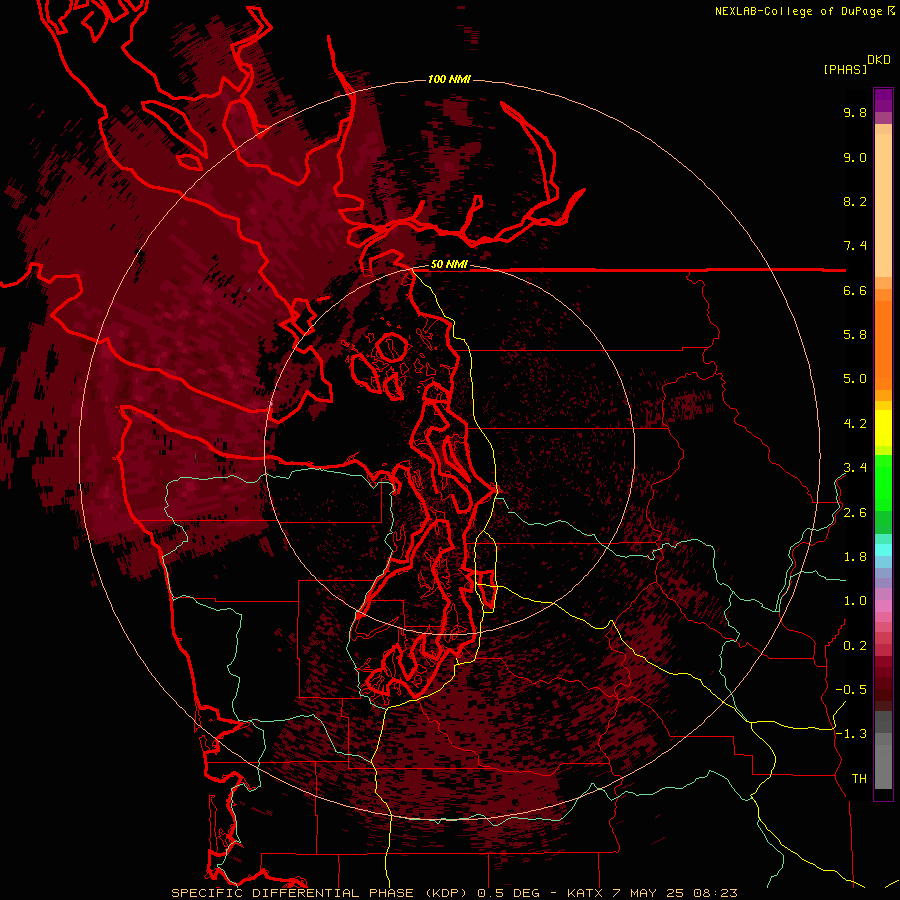Click the 4.2 scale value
The height and width of the screenshot is (900, 900).
coord(855,424)
